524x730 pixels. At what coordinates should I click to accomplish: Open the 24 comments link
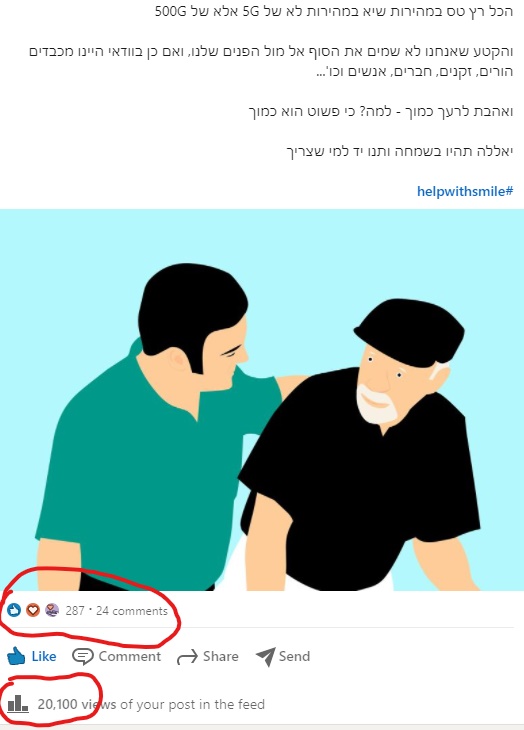point(132,610)
